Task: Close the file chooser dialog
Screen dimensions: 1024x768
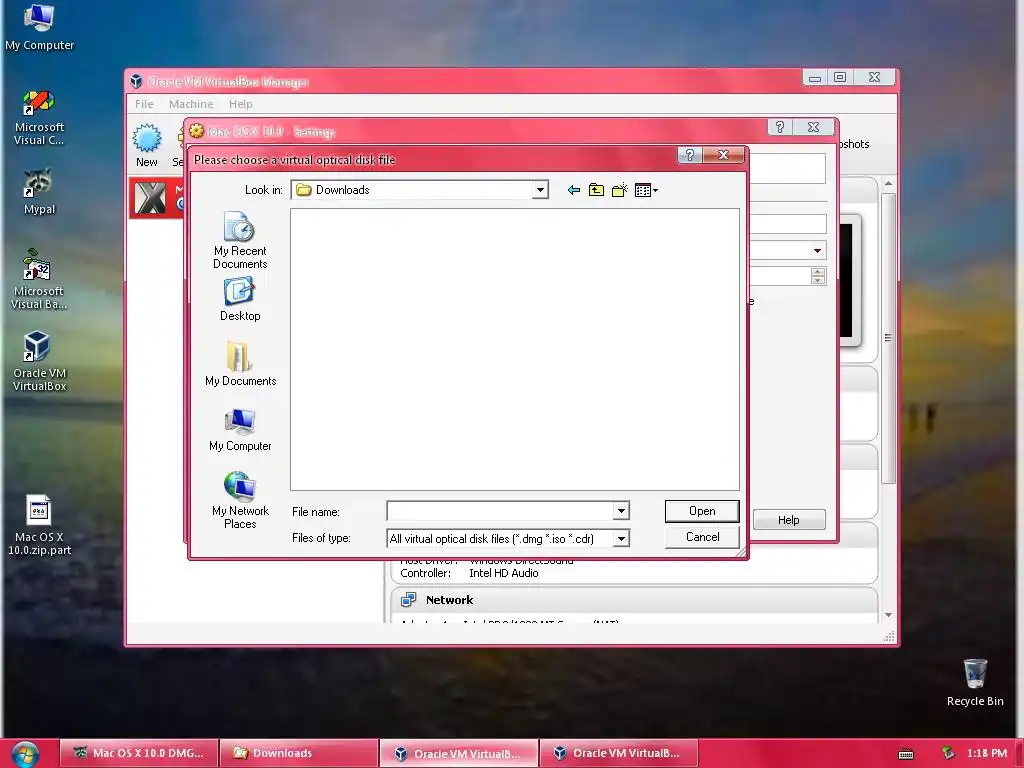Action: click(x=723, y=155)
